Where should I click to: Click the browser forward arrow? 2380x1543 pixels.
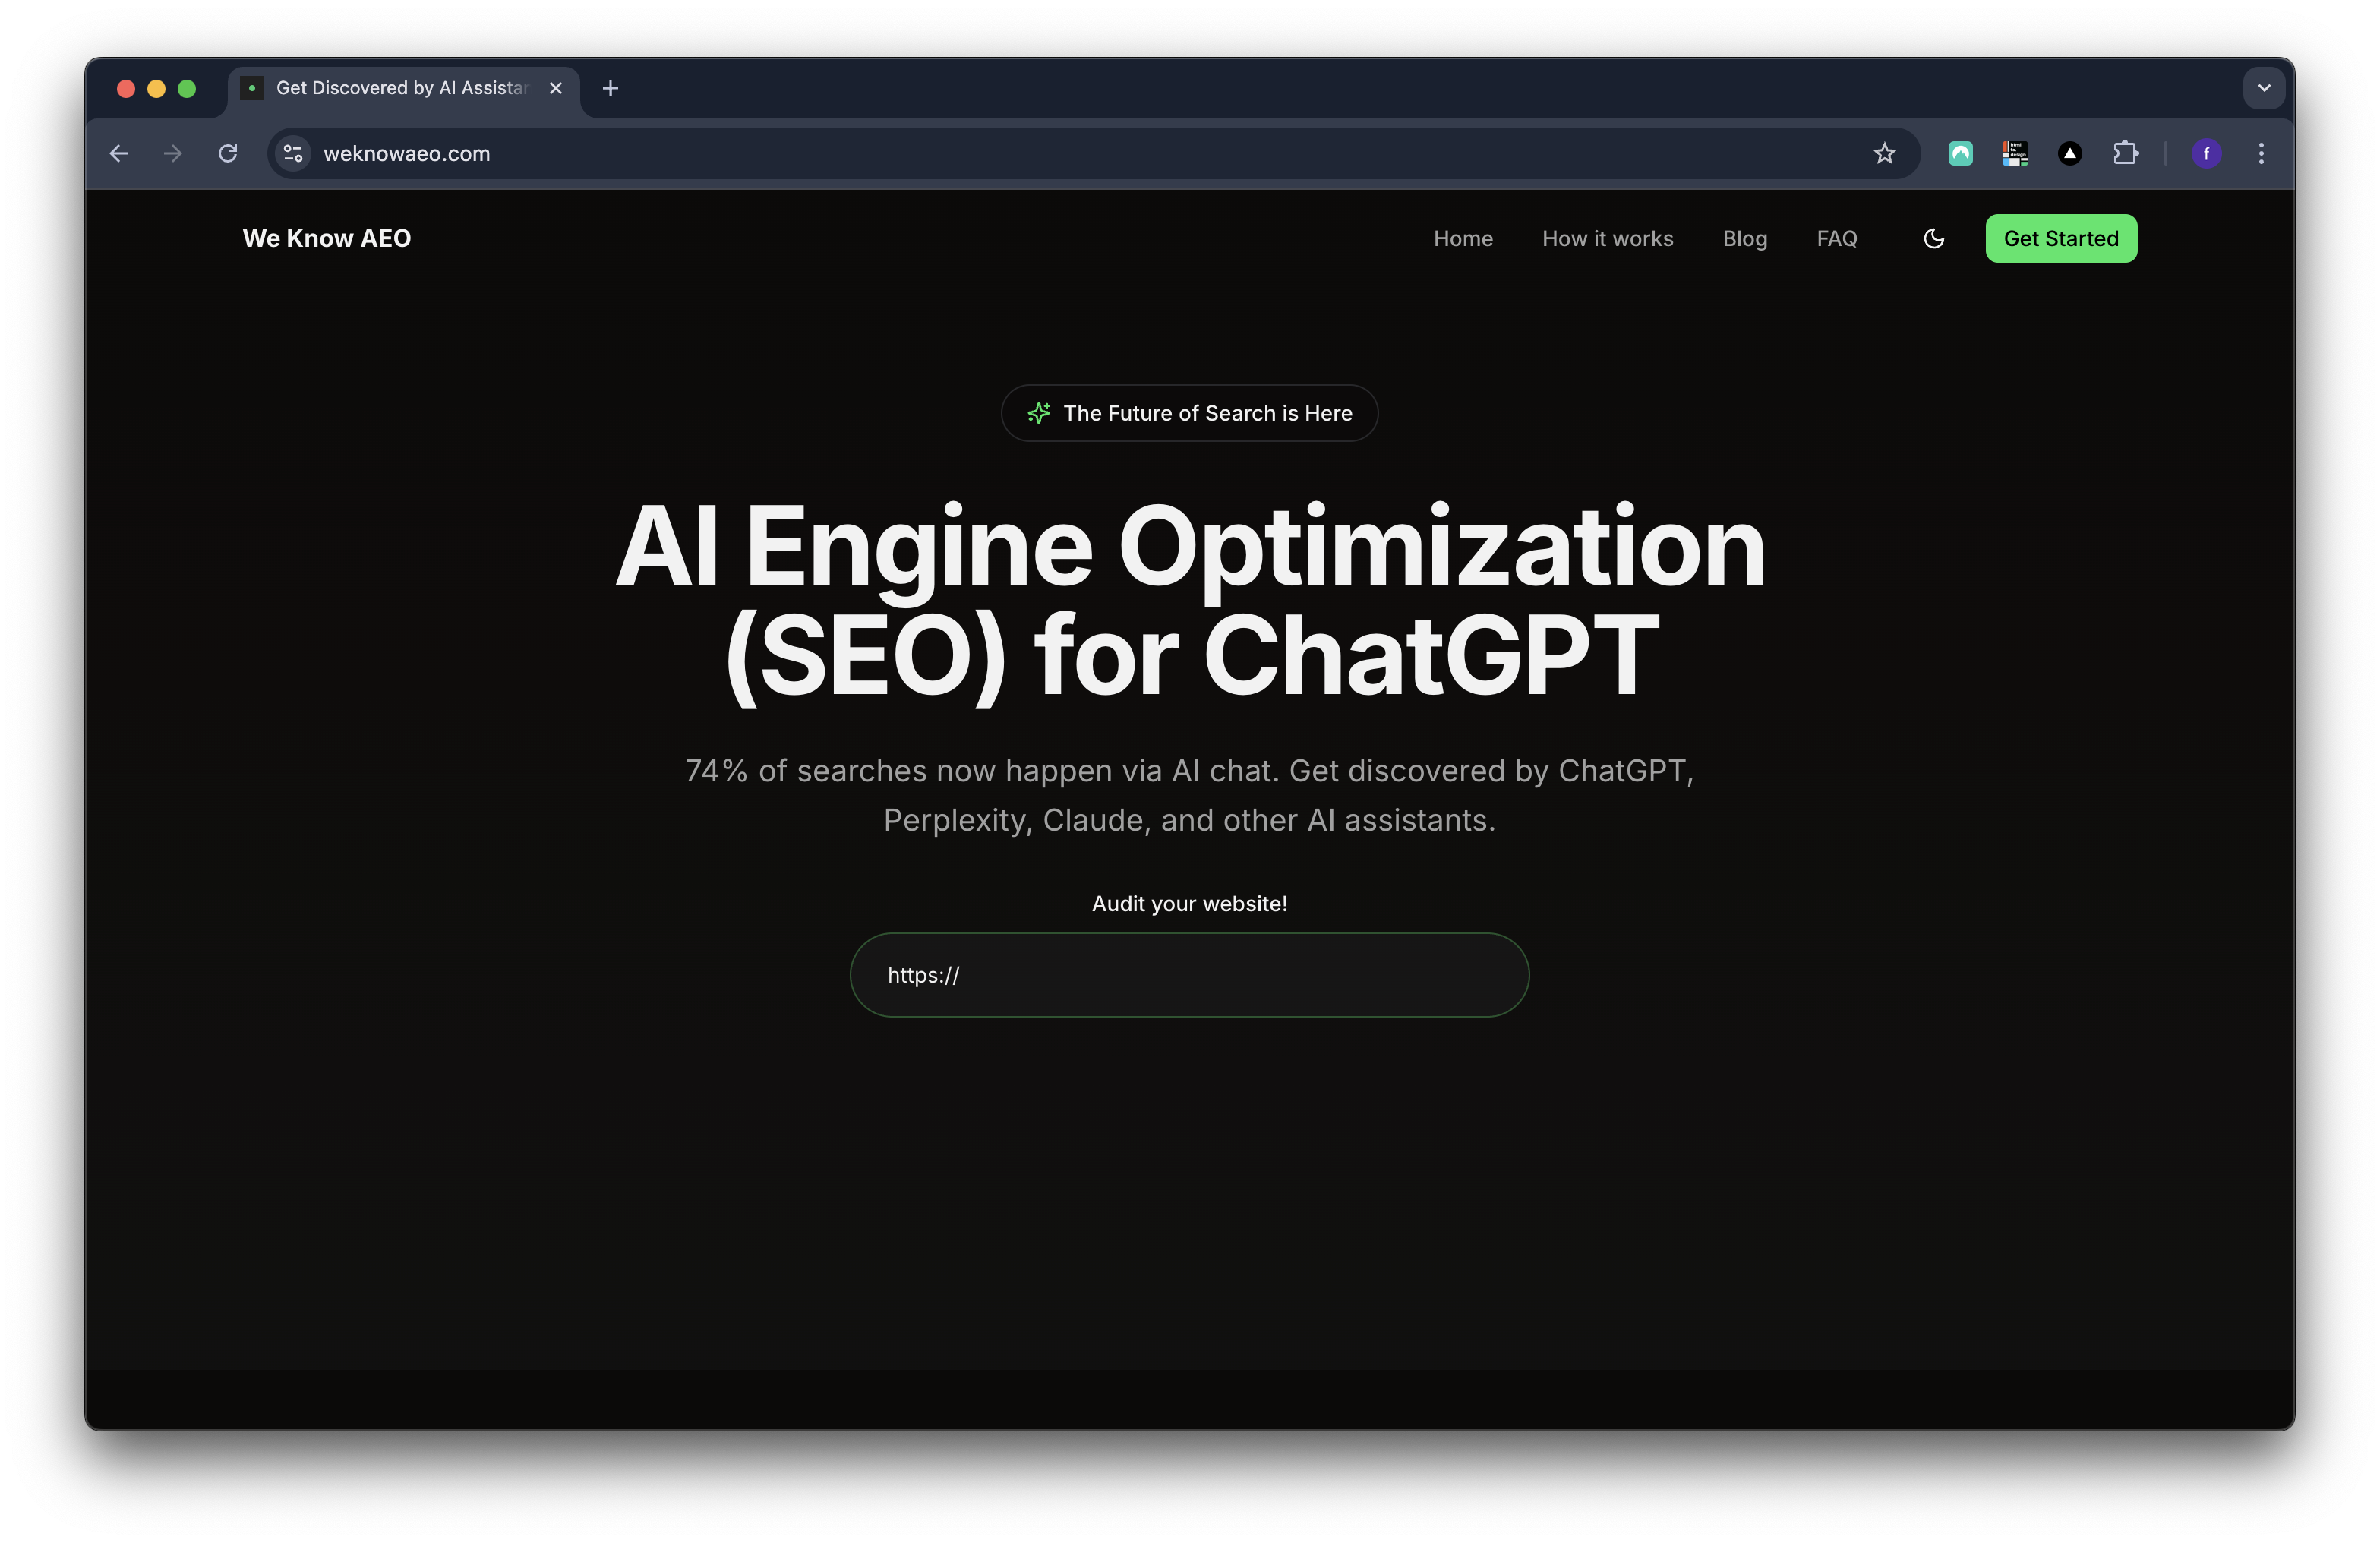173,154
